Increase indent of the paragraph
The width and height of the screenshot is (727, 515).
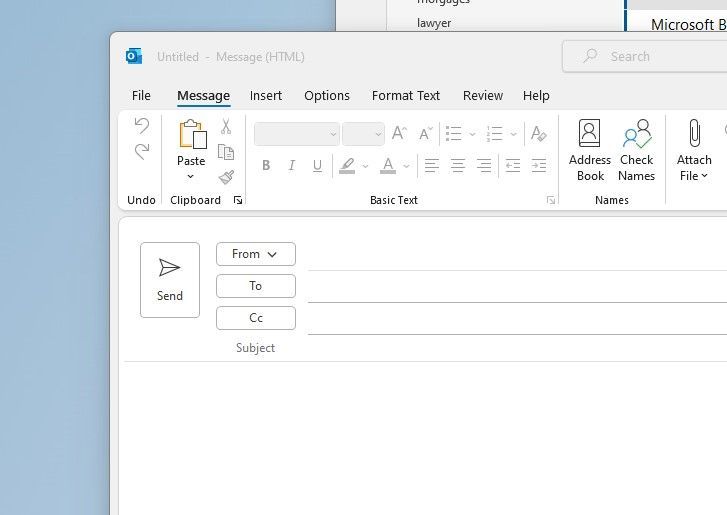[x=539, y=165]
